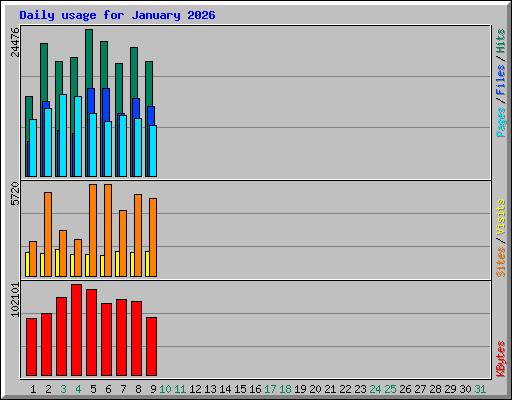The width and height of the screenshot is (512, 400).
Task: Select the blue files bar for day 6
Action: tap(106, 104)
